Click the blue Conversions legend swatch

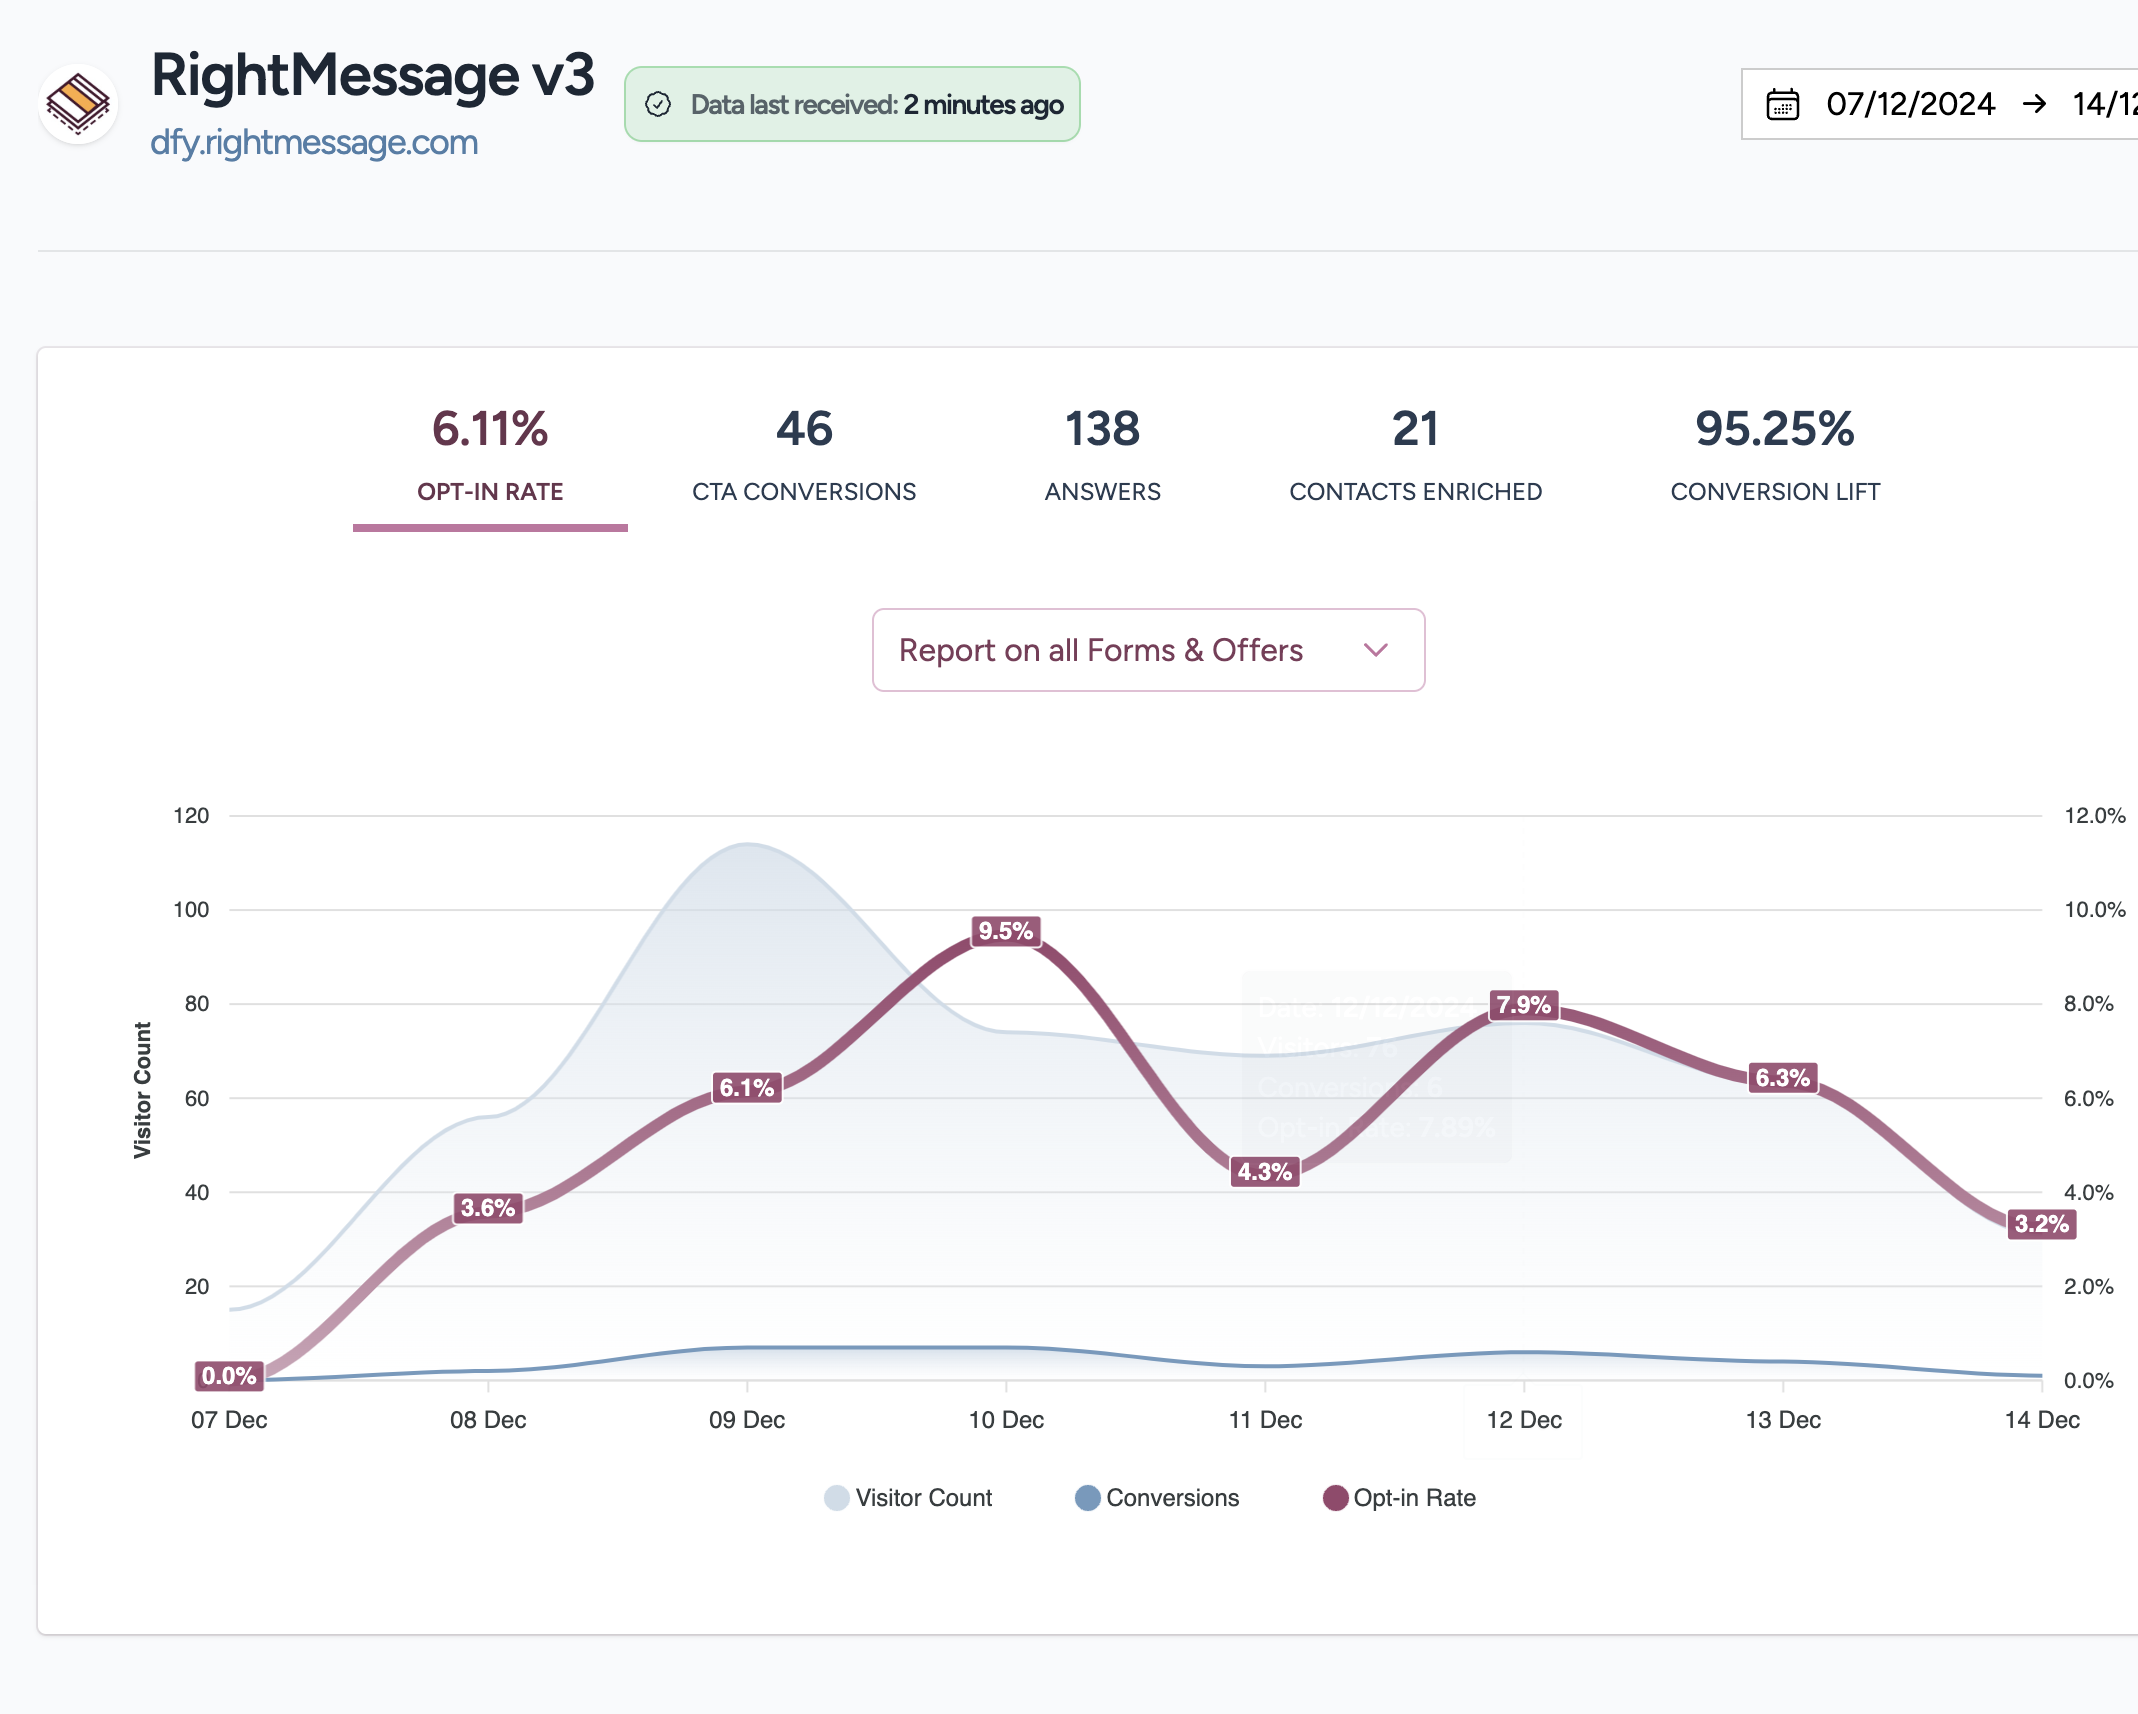click(x=1088, y=1498)
